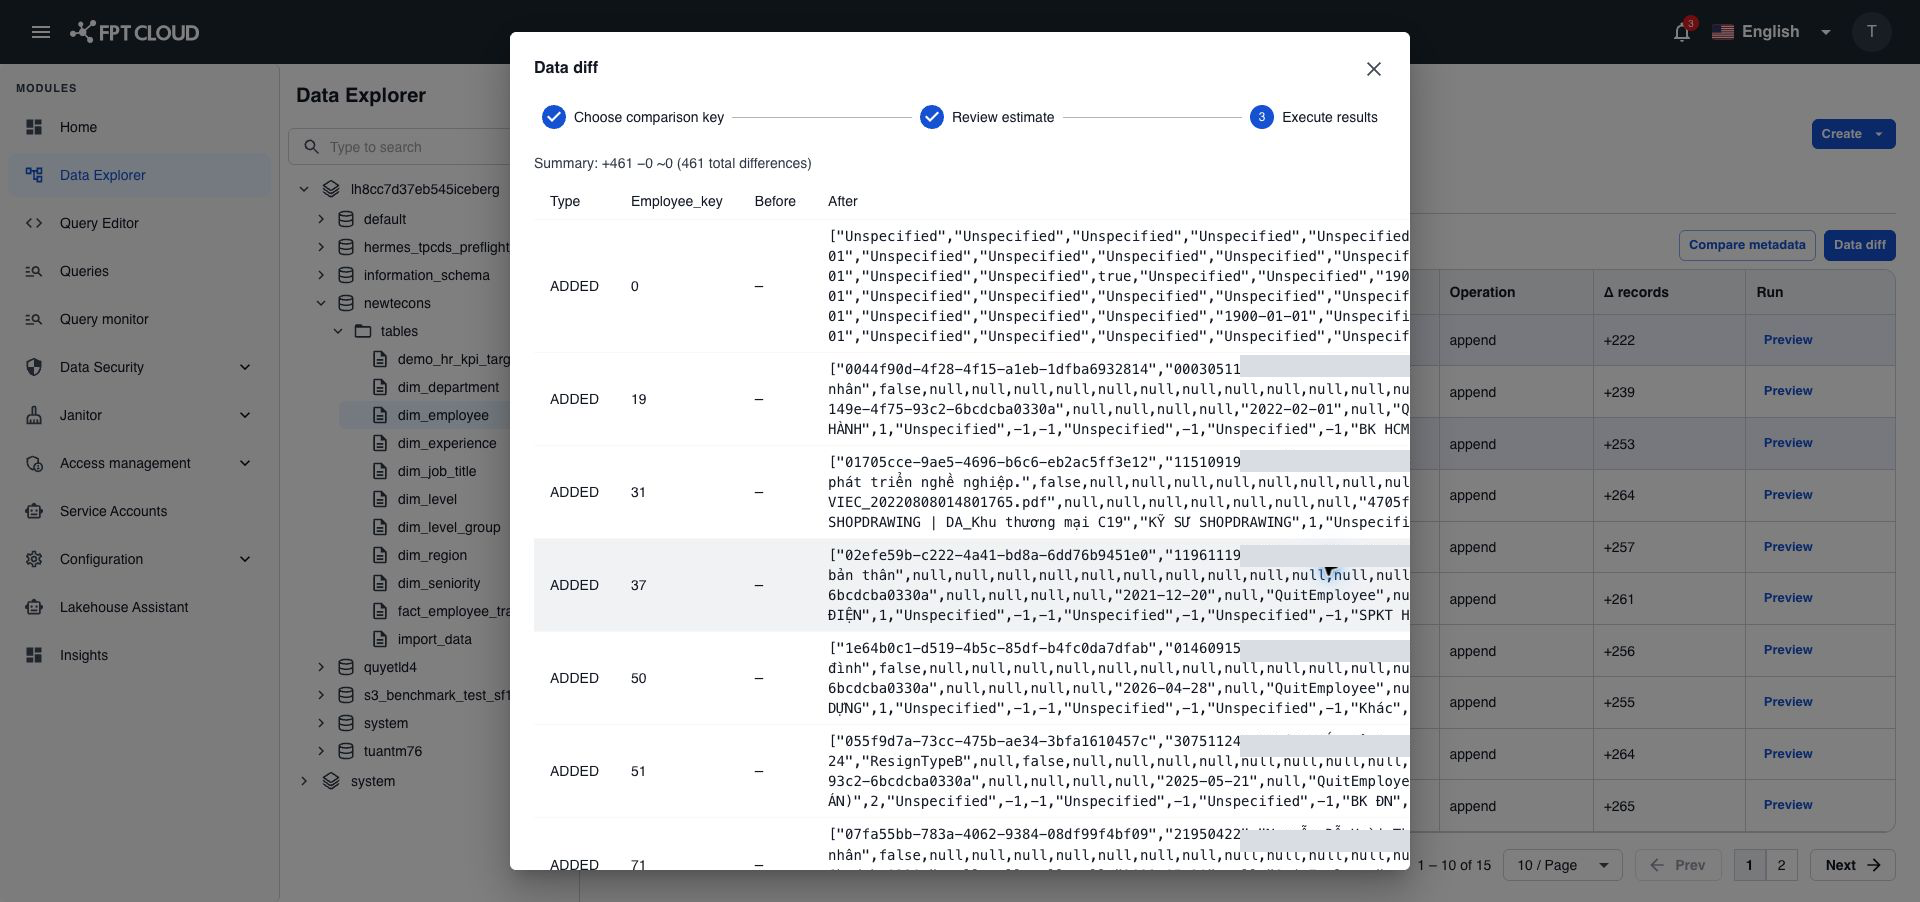
Task: Open Lakehouse Assistant robot icon
Action: point(34,607)
